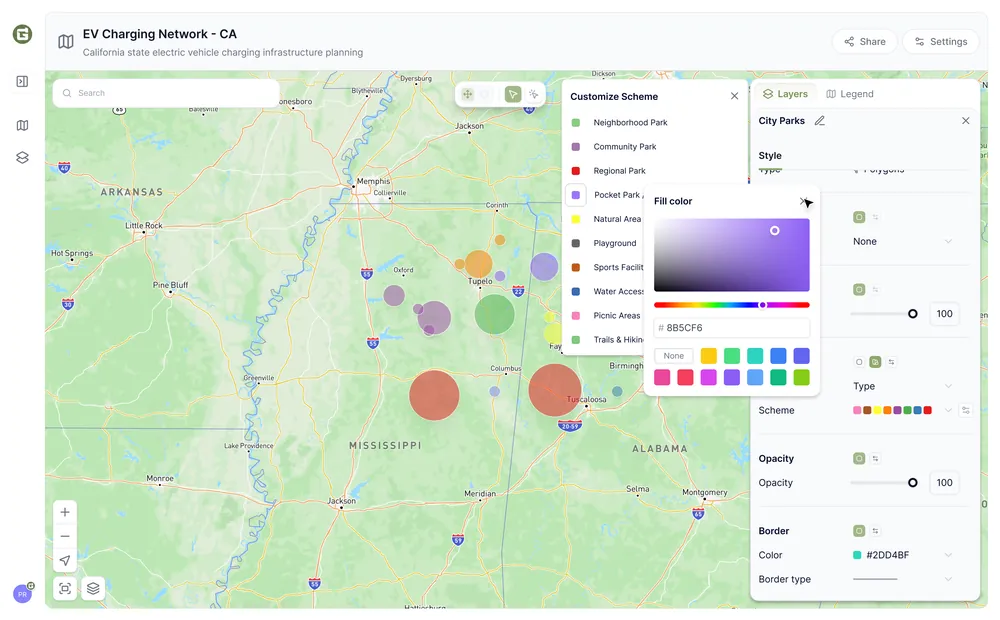Screen dimensions: 1000x620
Task: Click the map icon beside the project title
Action: tap(66, 42)
